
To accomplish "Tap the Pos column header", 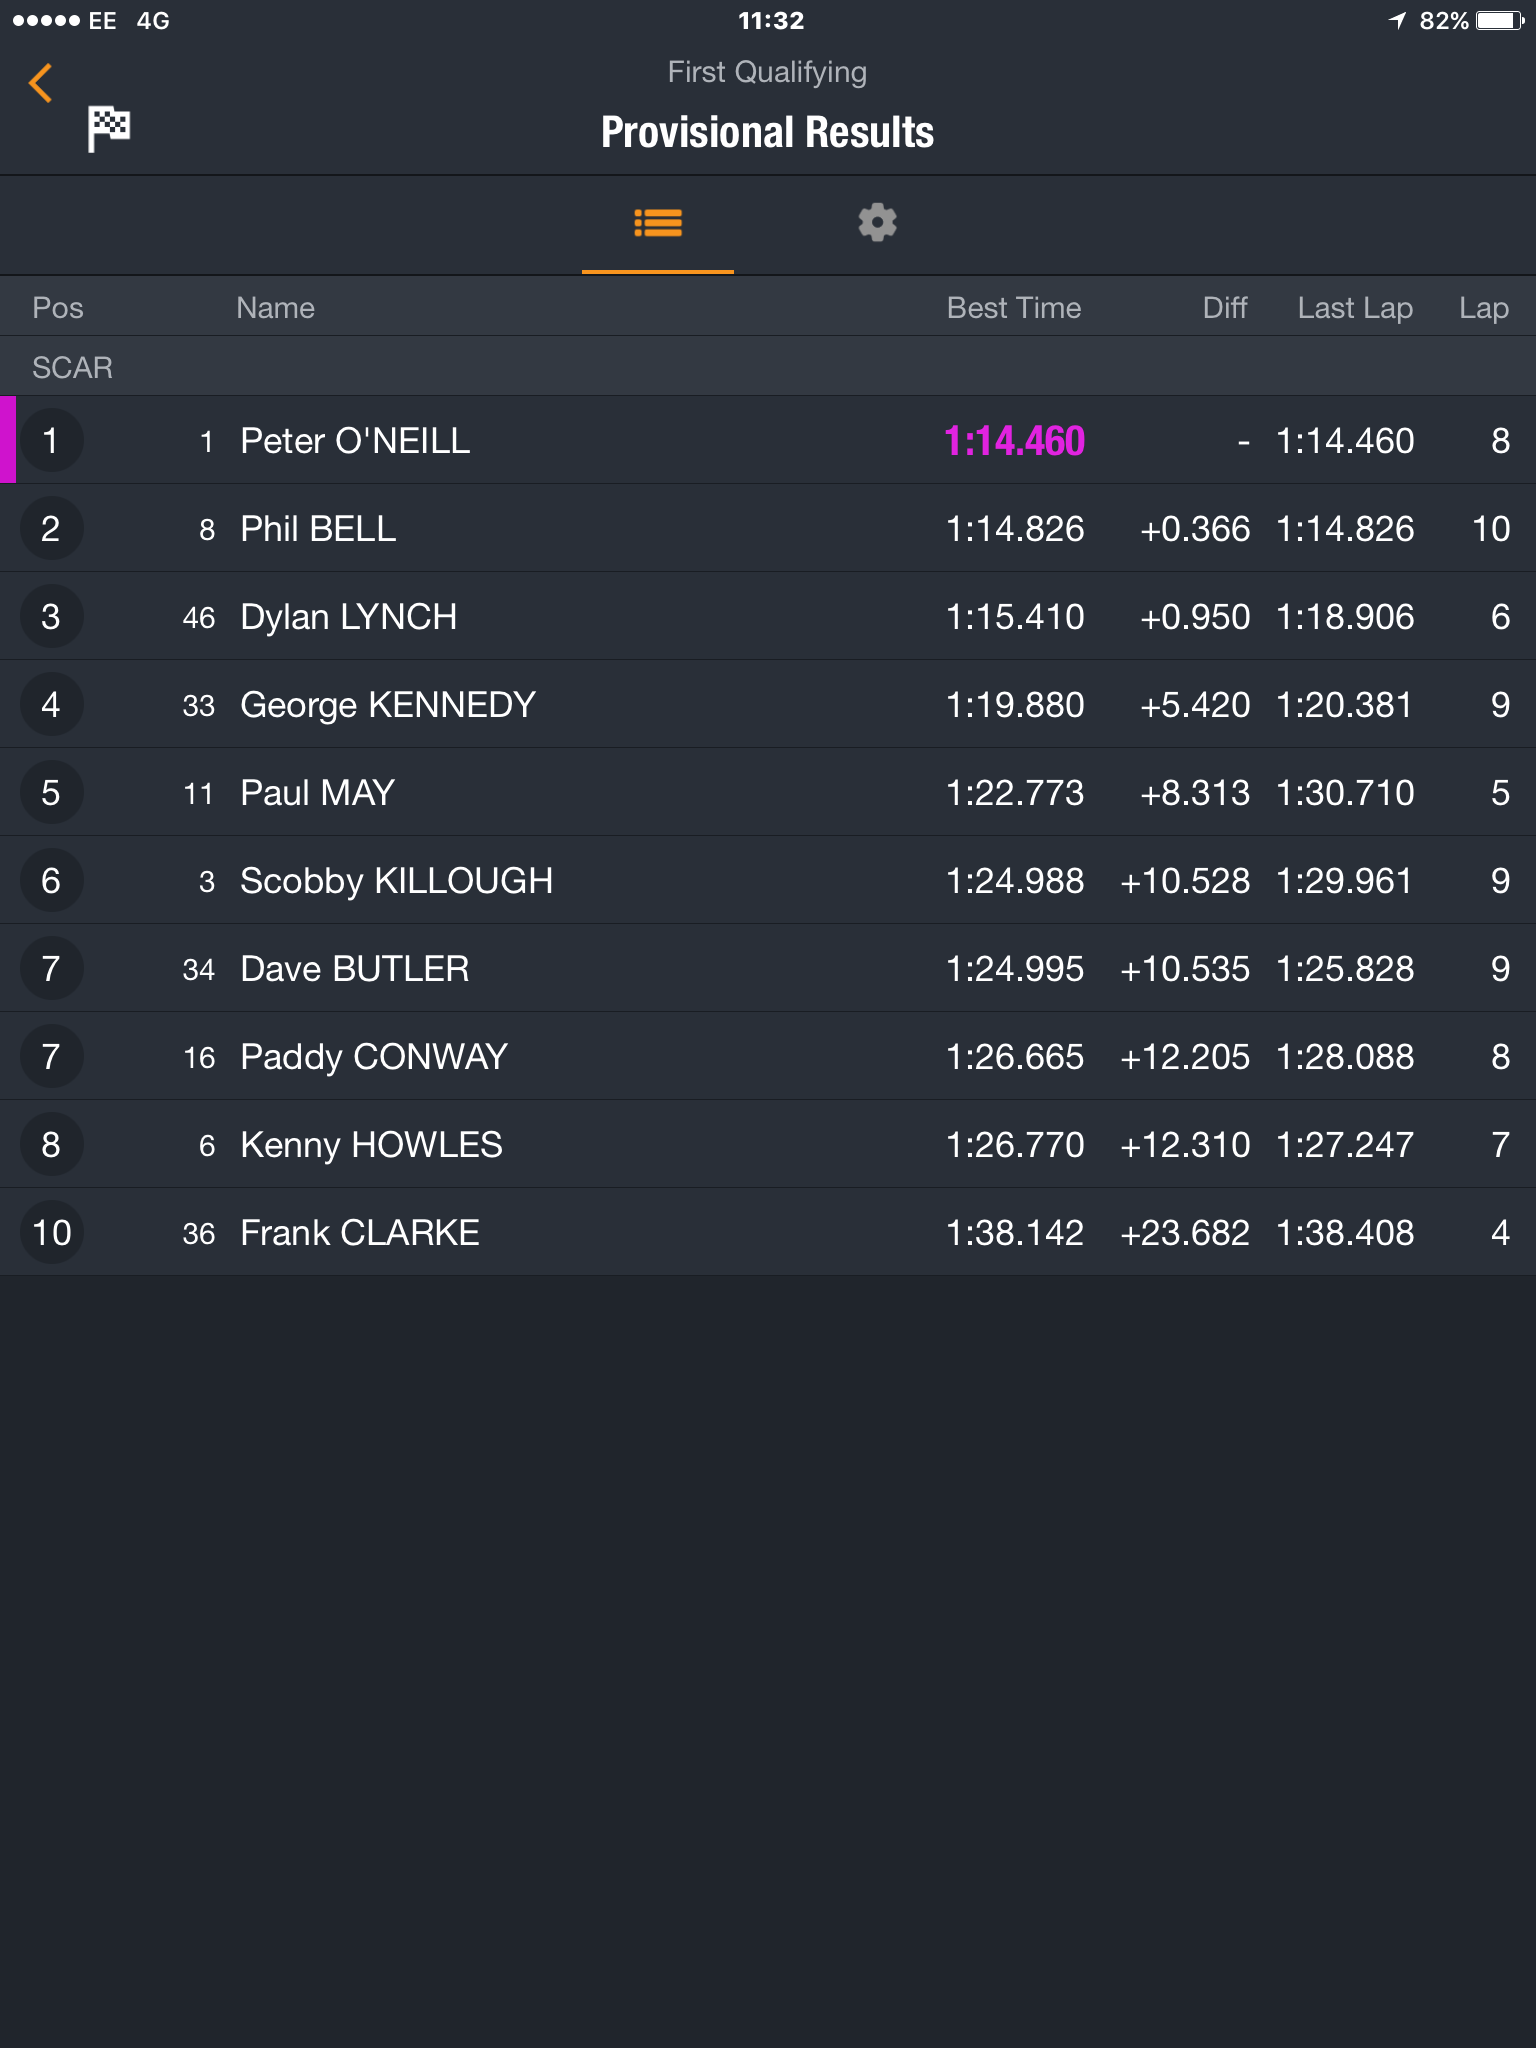I will click(x=58, y=308).
